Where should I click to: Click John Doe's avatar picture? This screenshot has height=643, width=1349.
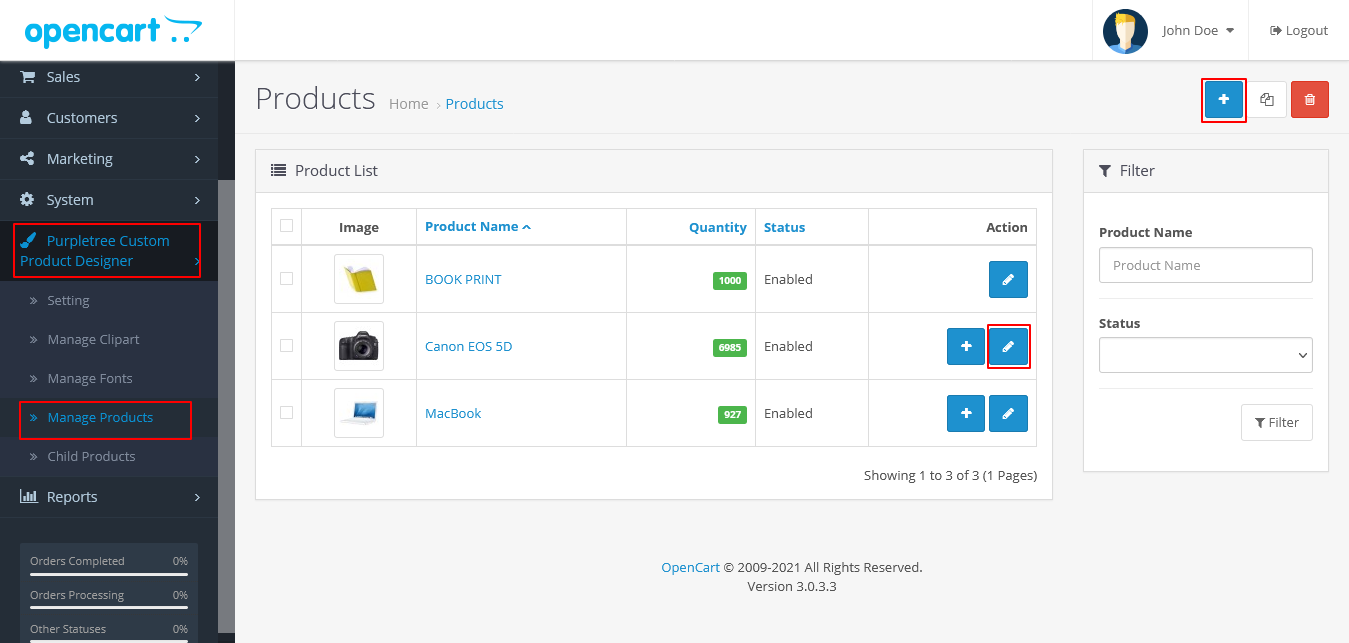point(1125,31)
